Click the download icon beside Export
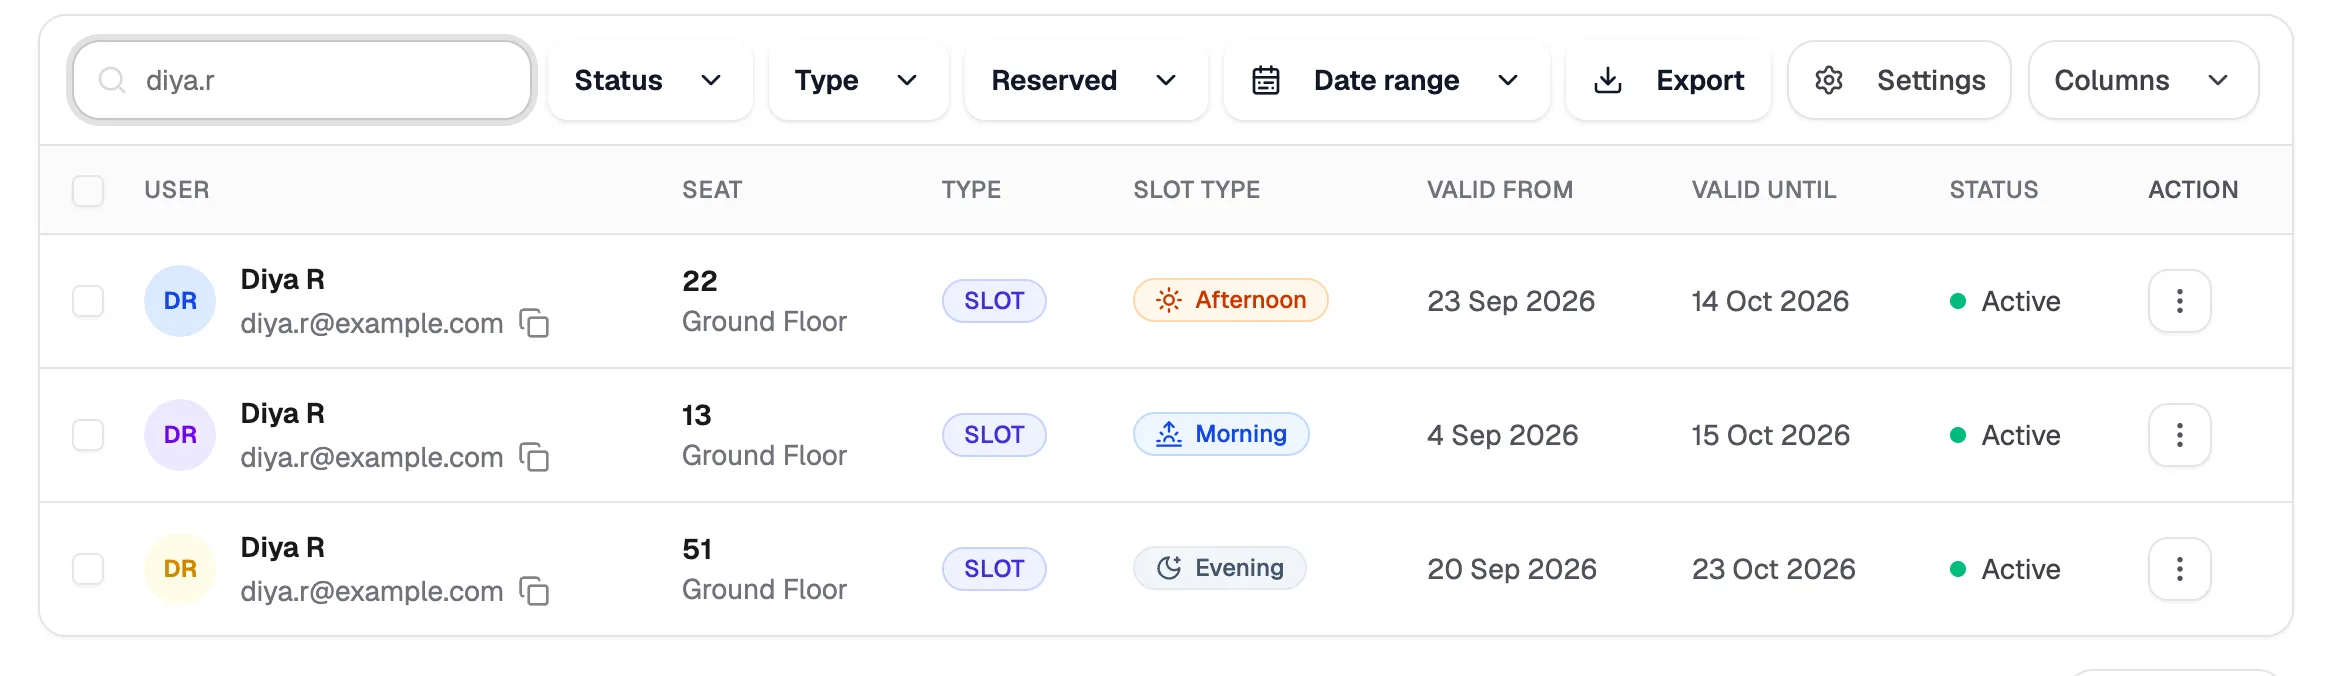The image size is (2332, 676). click(1608, 80)
